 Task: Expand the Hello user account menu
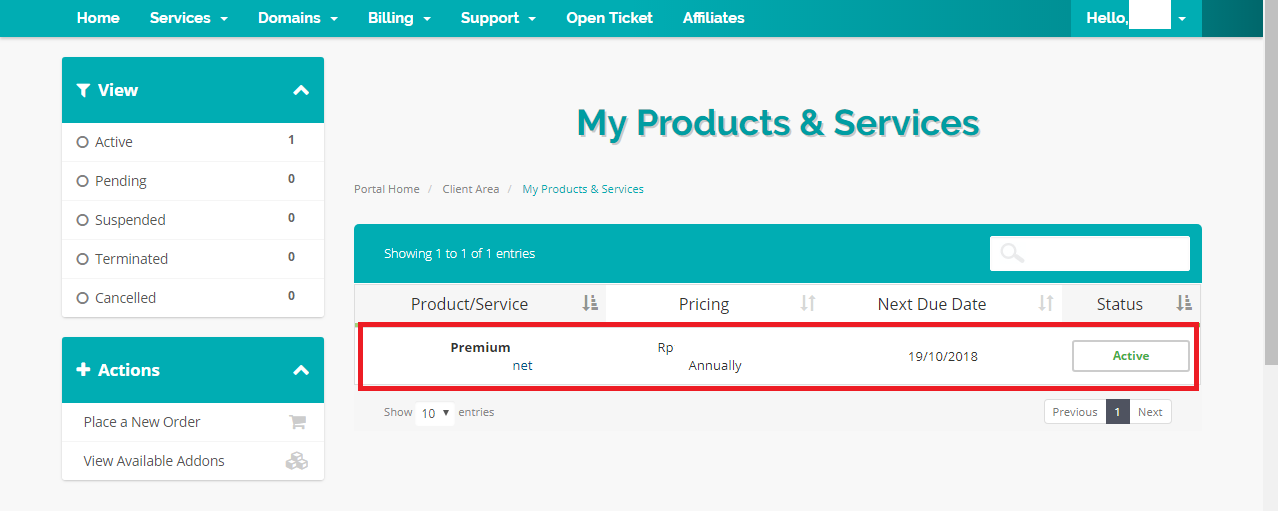(1136, 18)
